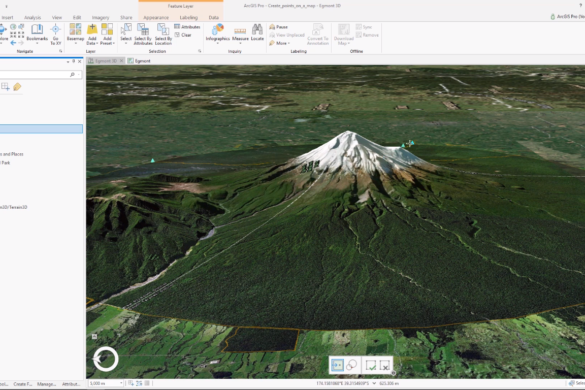
Task: Open the Analysis ribbon tab
Action: pos(32,18)
